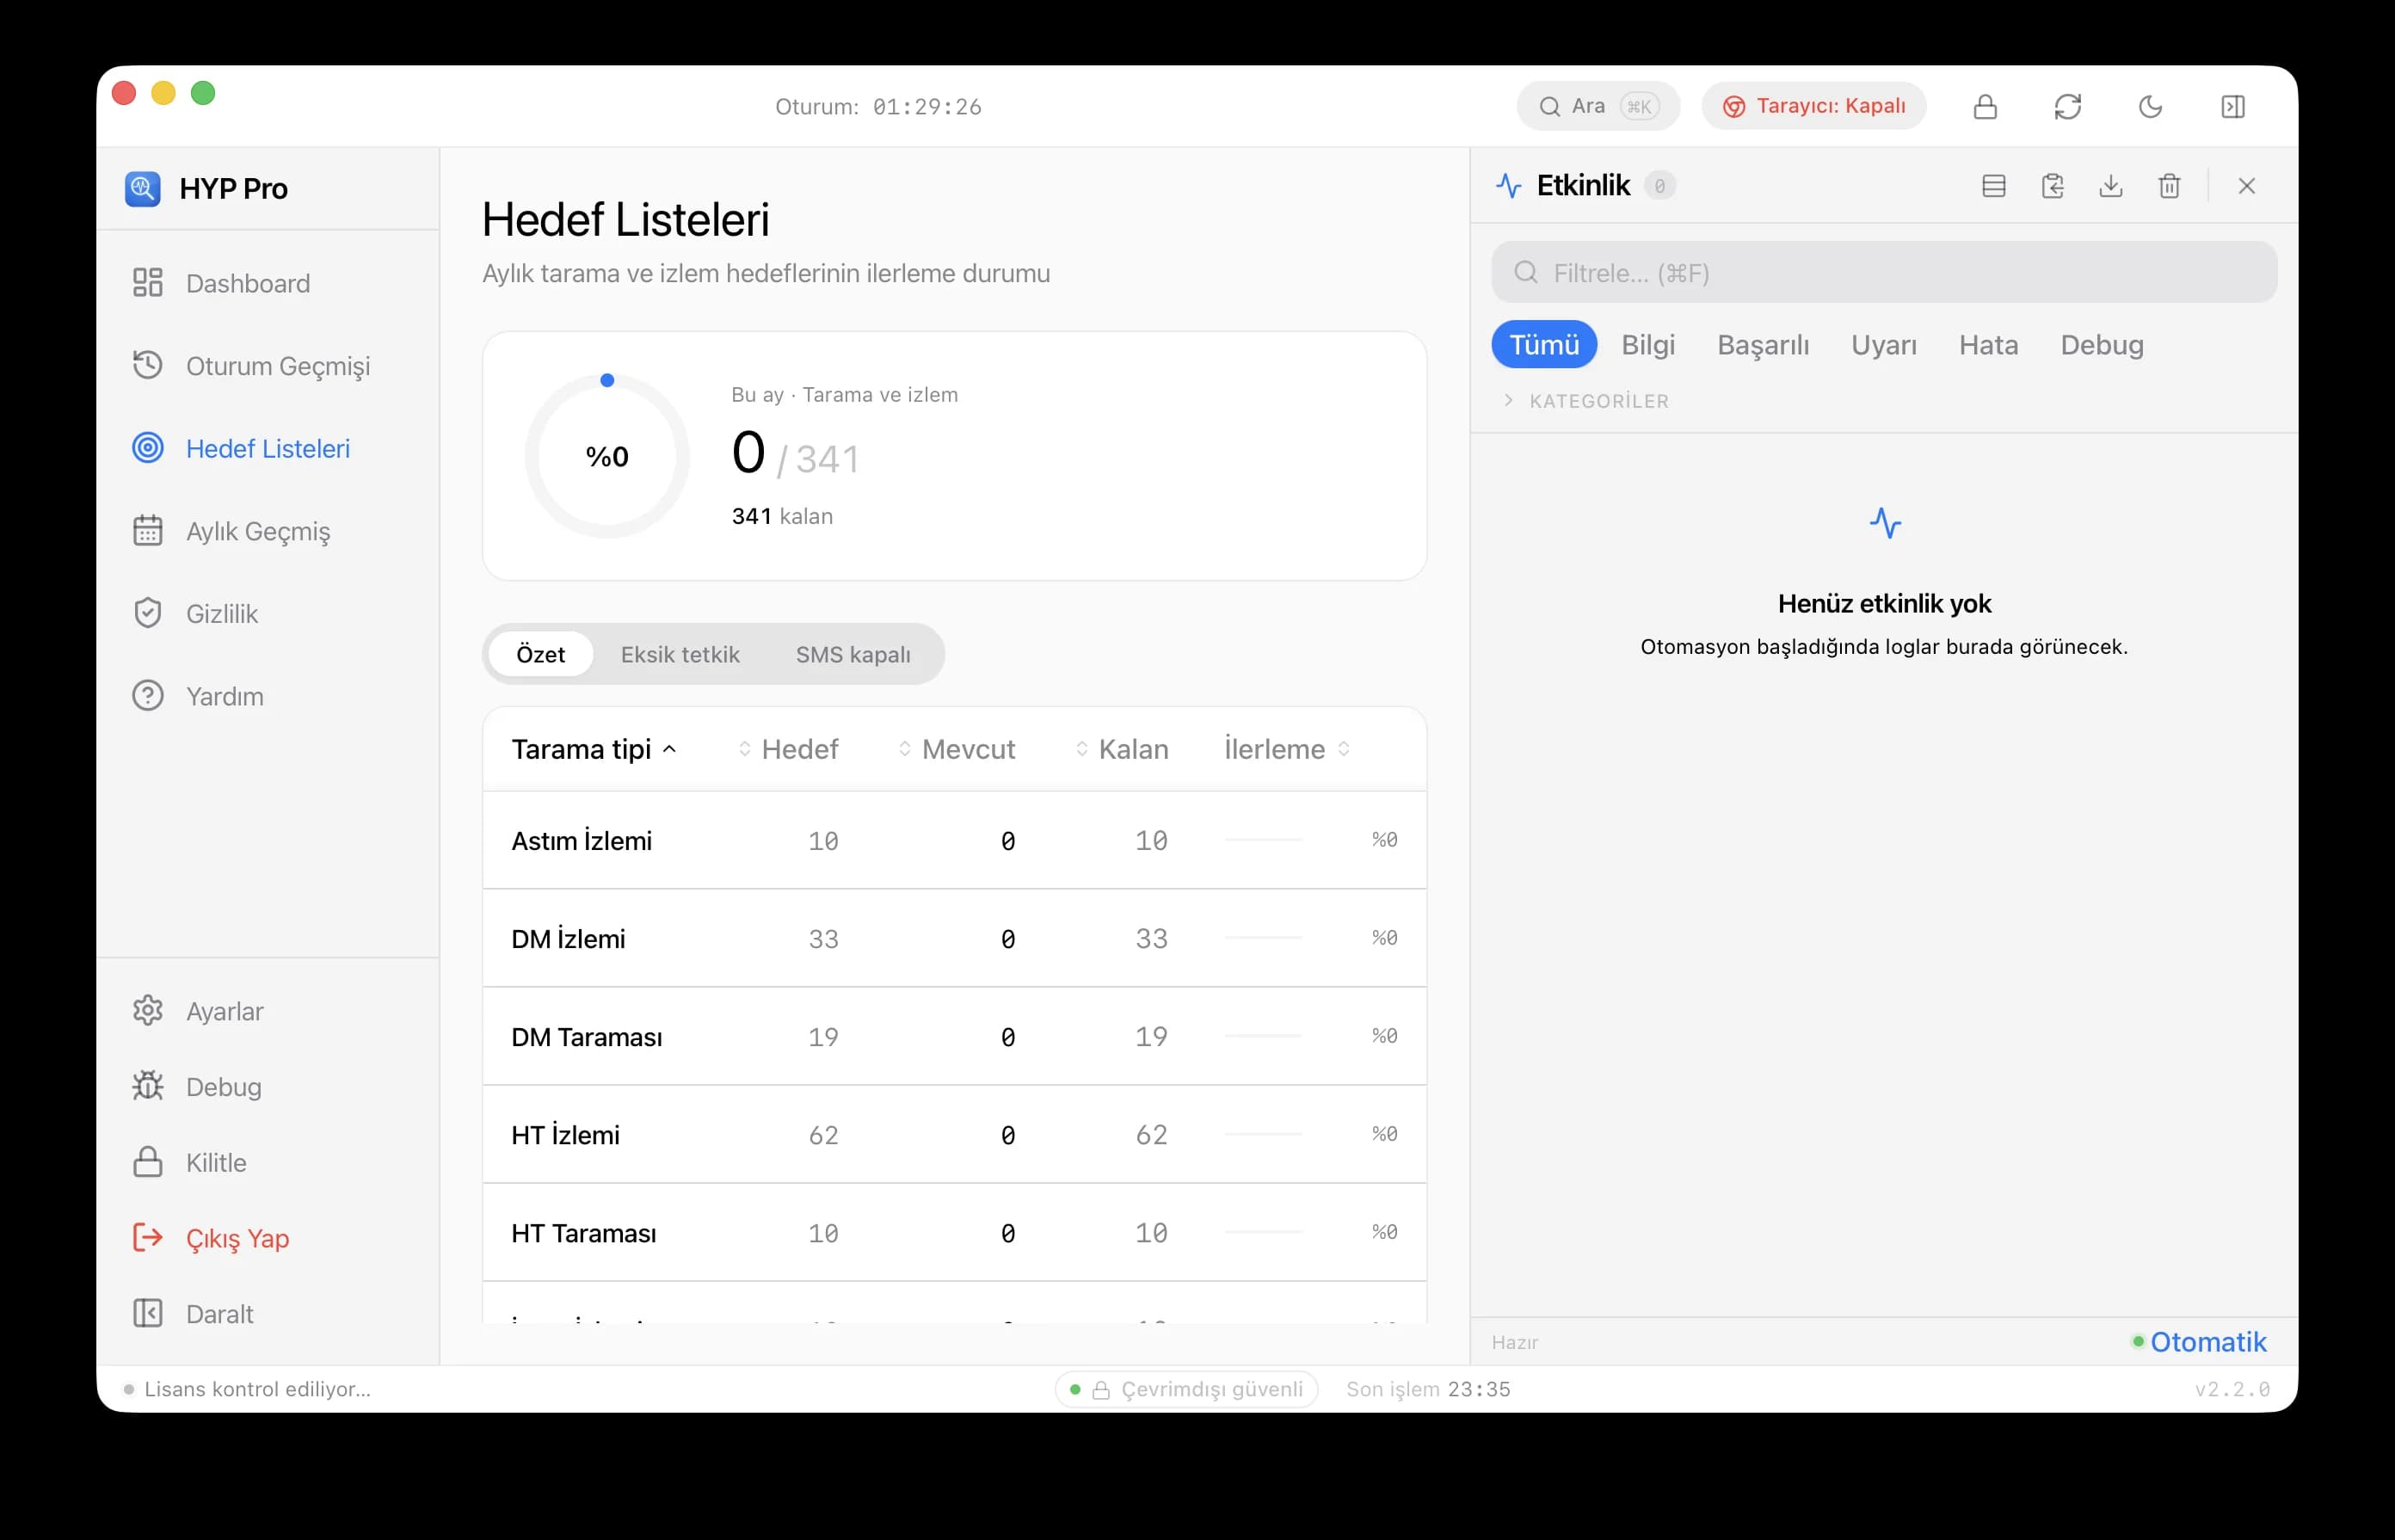
Task: Toggle the side panel layout icon
Action: coord(2233,106)
